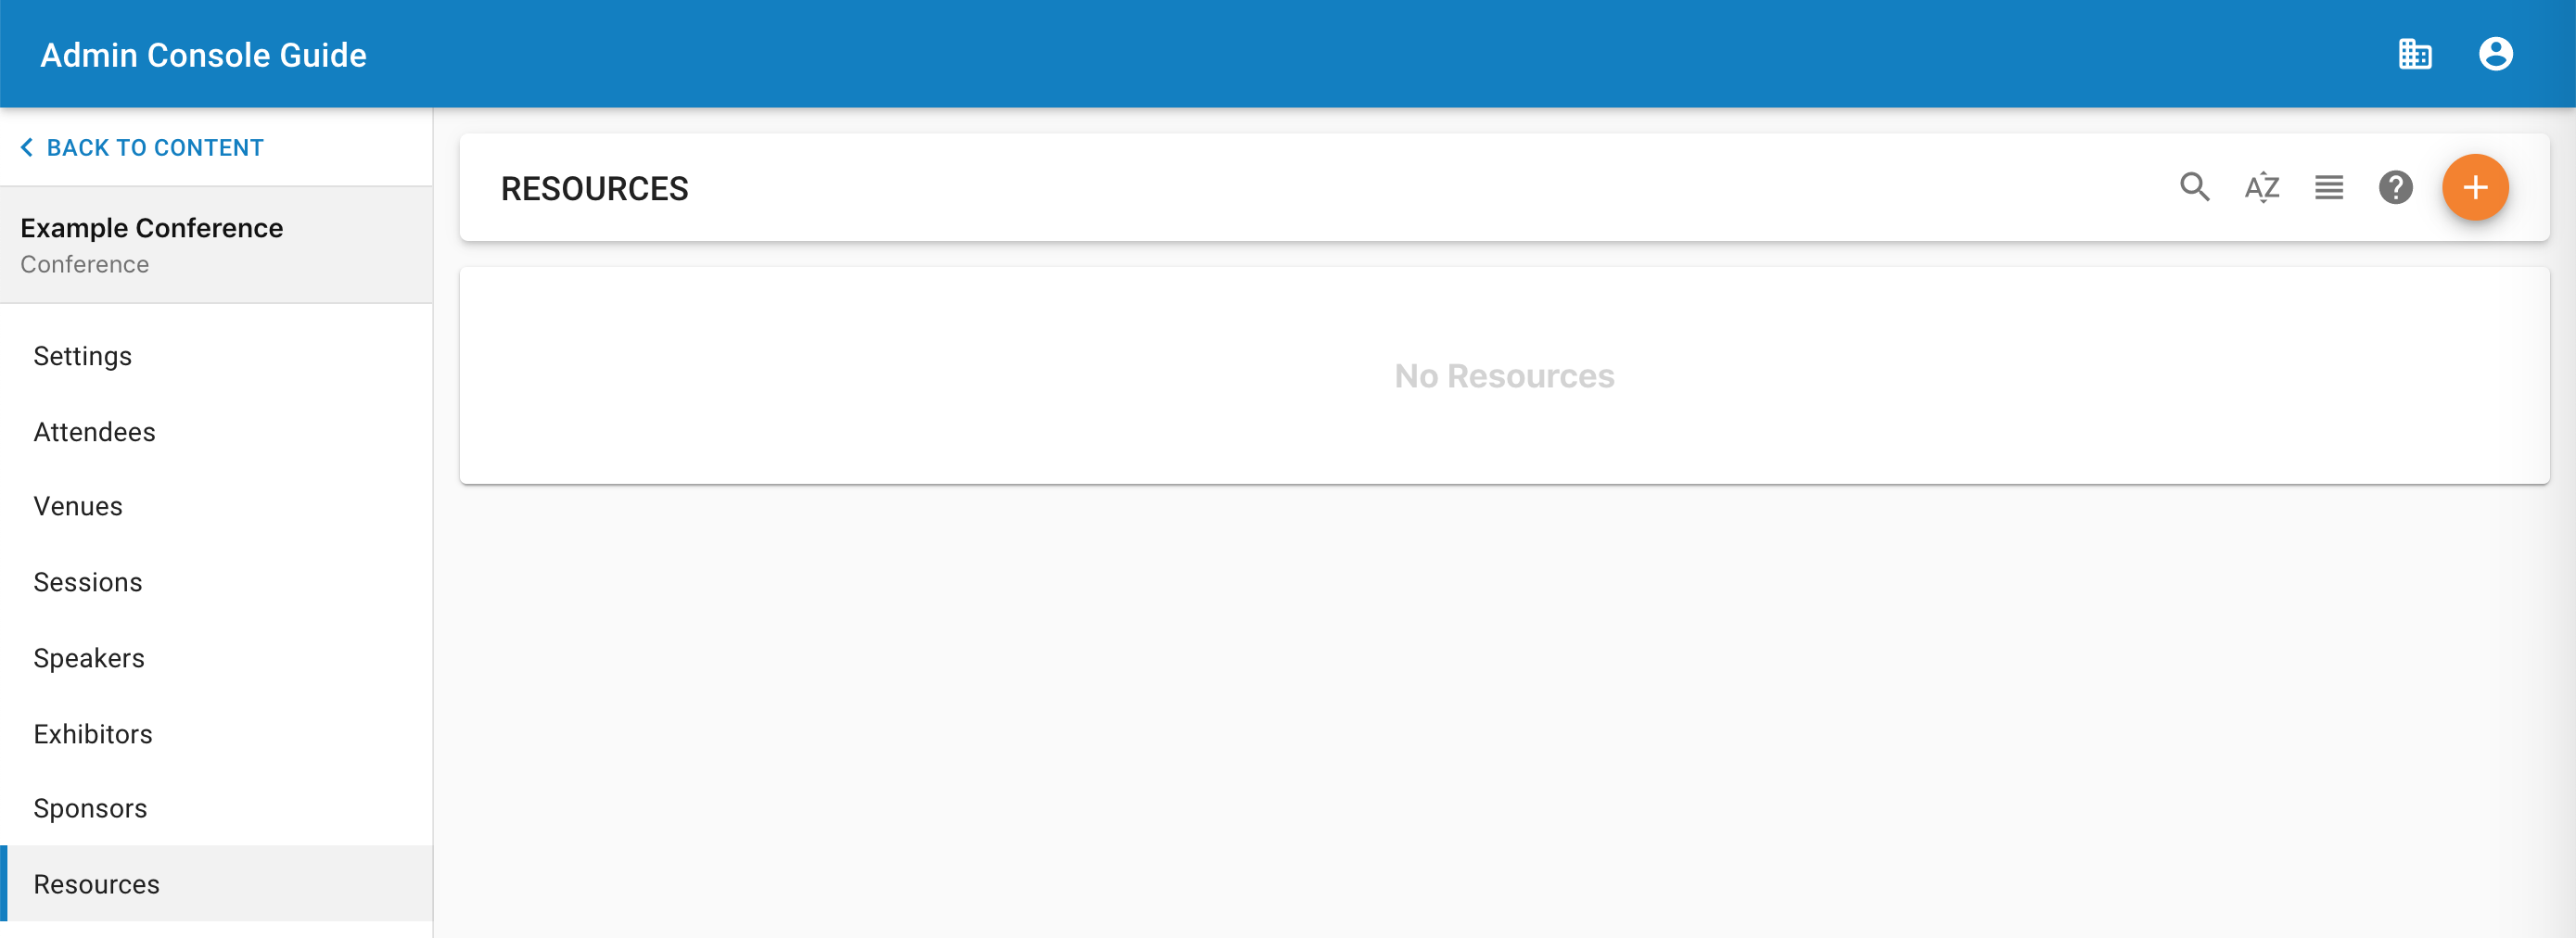The image size is (2576, 938).
Task: Add a new resource with orange plus
Action: tap(2475, 187)
